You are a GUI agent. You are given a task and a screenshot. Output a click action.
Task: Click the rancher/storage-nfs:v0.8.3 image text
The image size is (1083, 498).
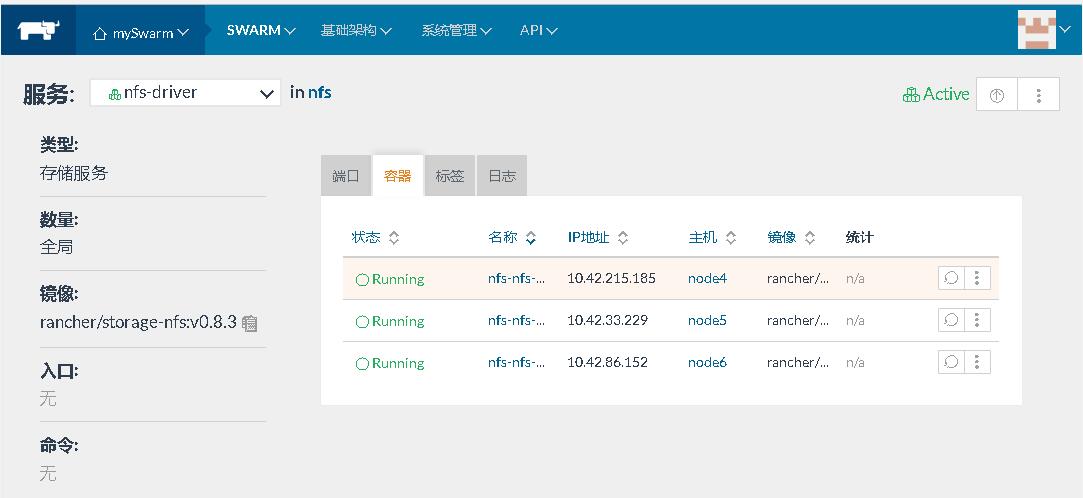coord(138,322)
